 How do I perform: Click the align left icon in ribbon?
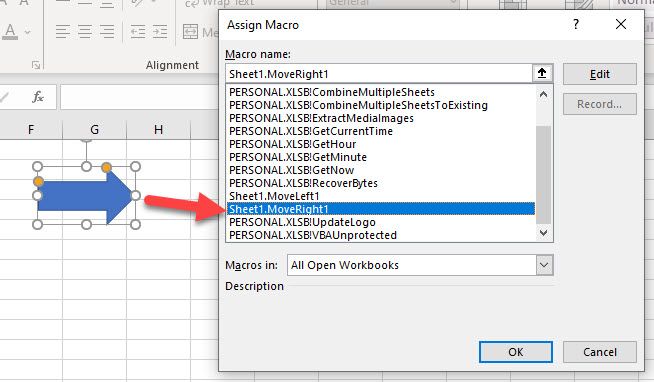63,32
